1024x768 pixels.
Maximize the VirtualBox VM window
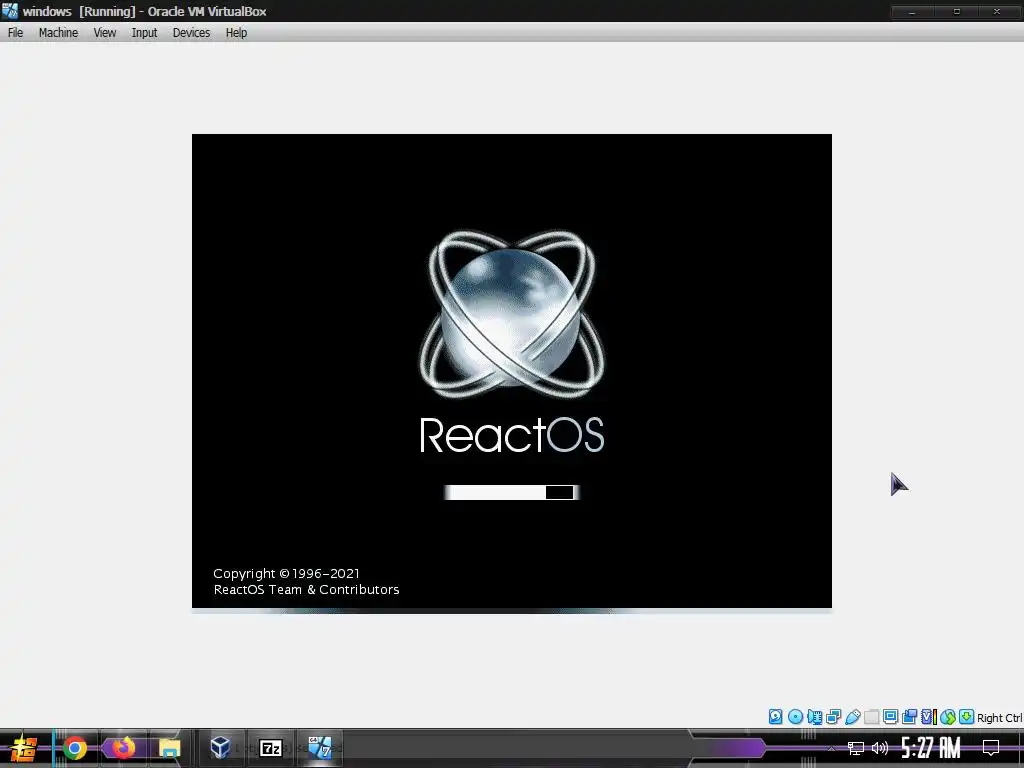tap(956, 12)
